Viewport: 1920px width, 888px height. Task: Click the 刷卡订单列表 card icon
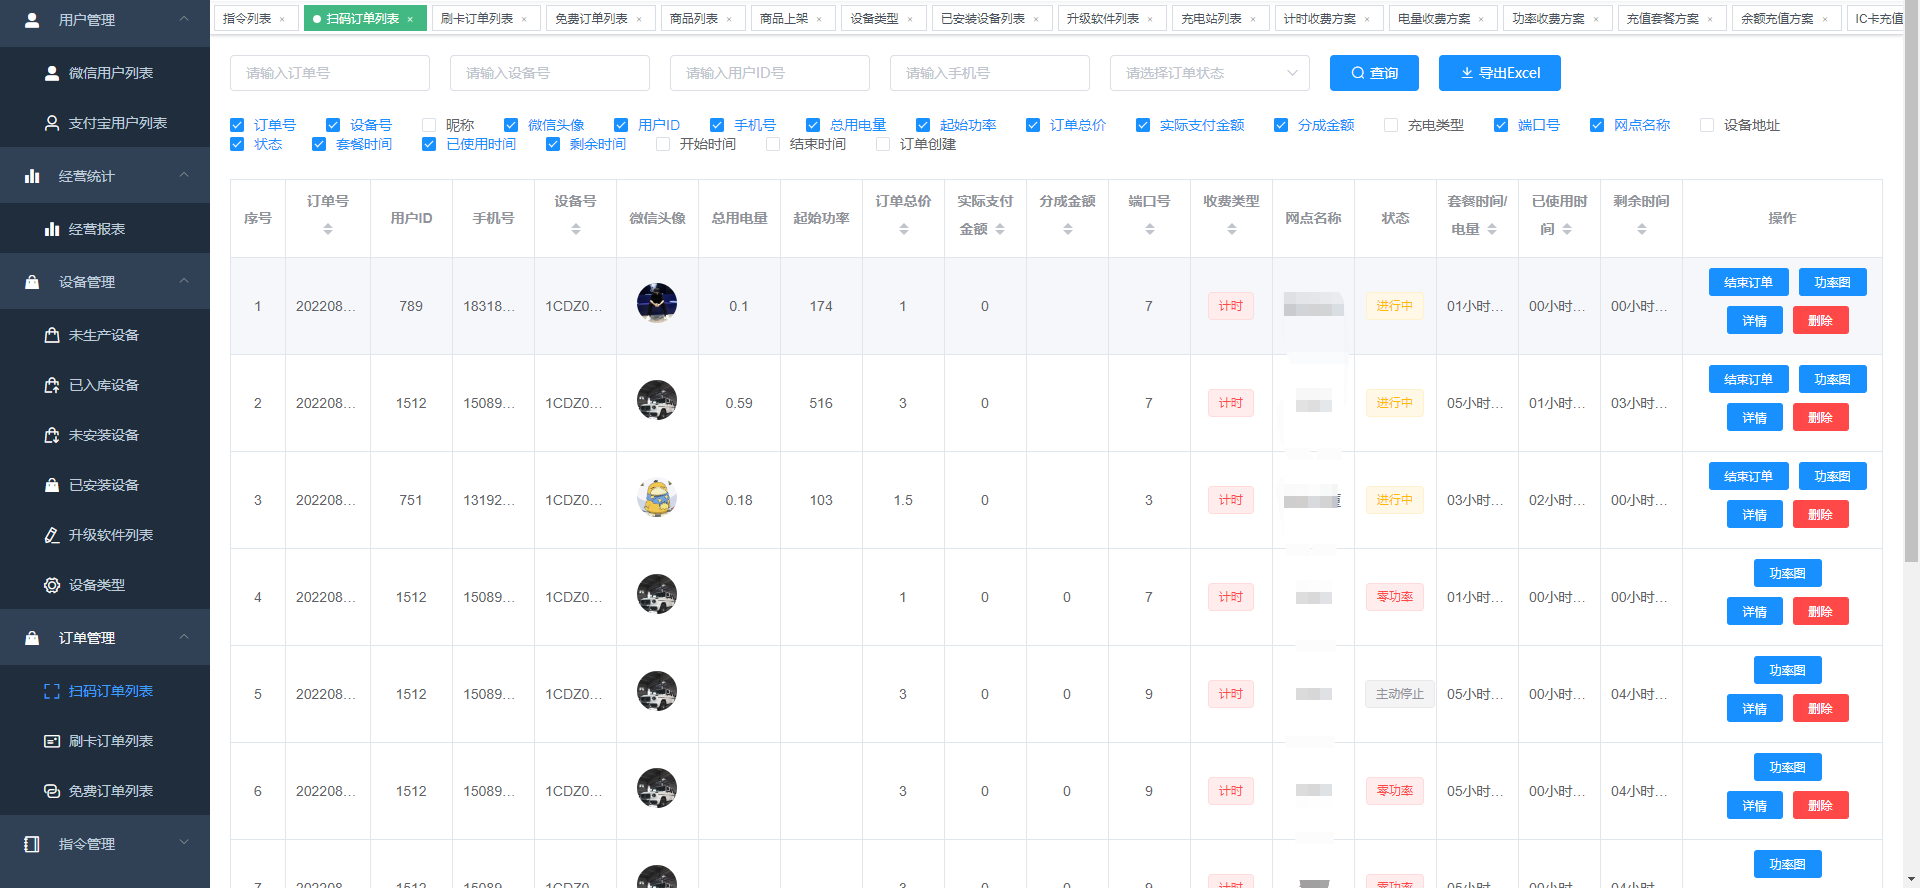click(x=52, y=741)
